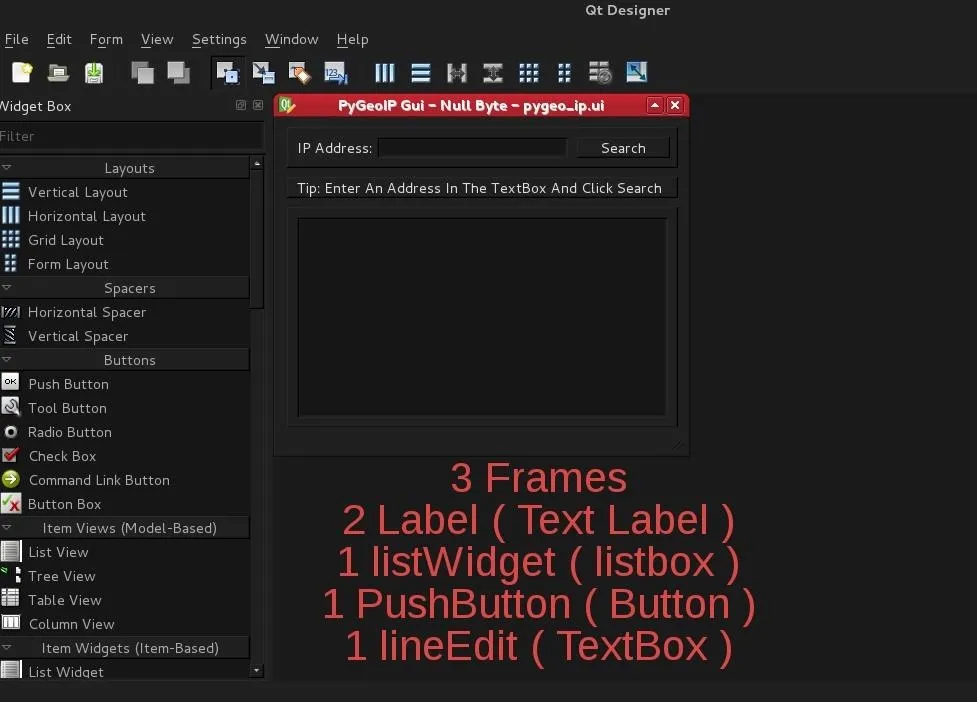Select the Edit Tab Order mode icon
This screenshot has width=977, height=702.
click(336, 73)
